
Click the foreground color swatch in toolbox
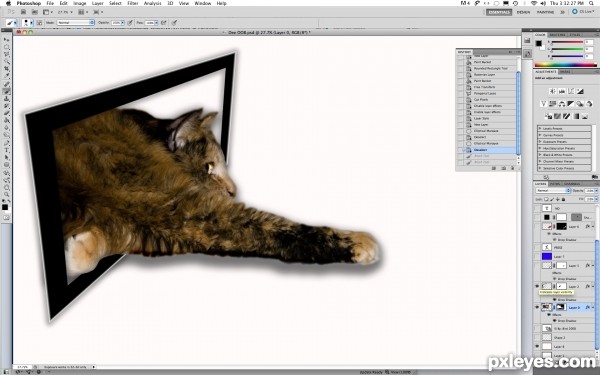tap(5, 207)
